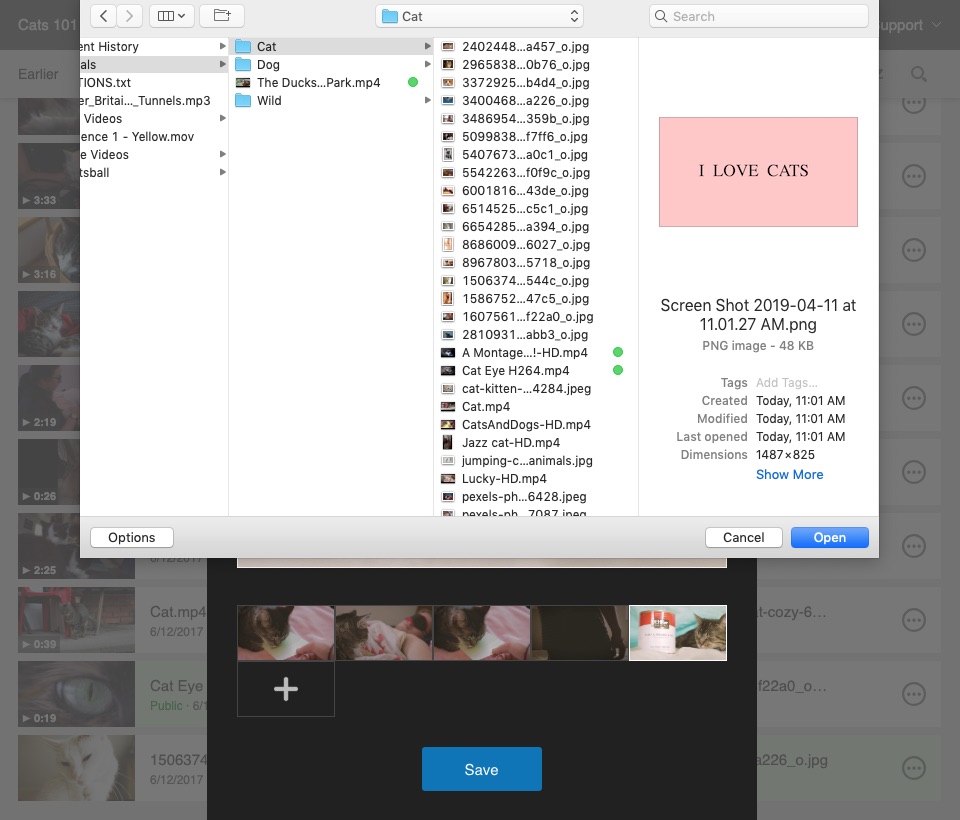Viewport: 960px width, 820px height.
Task: Select file 3486954...359b_o.jpg
Action: pyautogui.click(x=536, y=119)
